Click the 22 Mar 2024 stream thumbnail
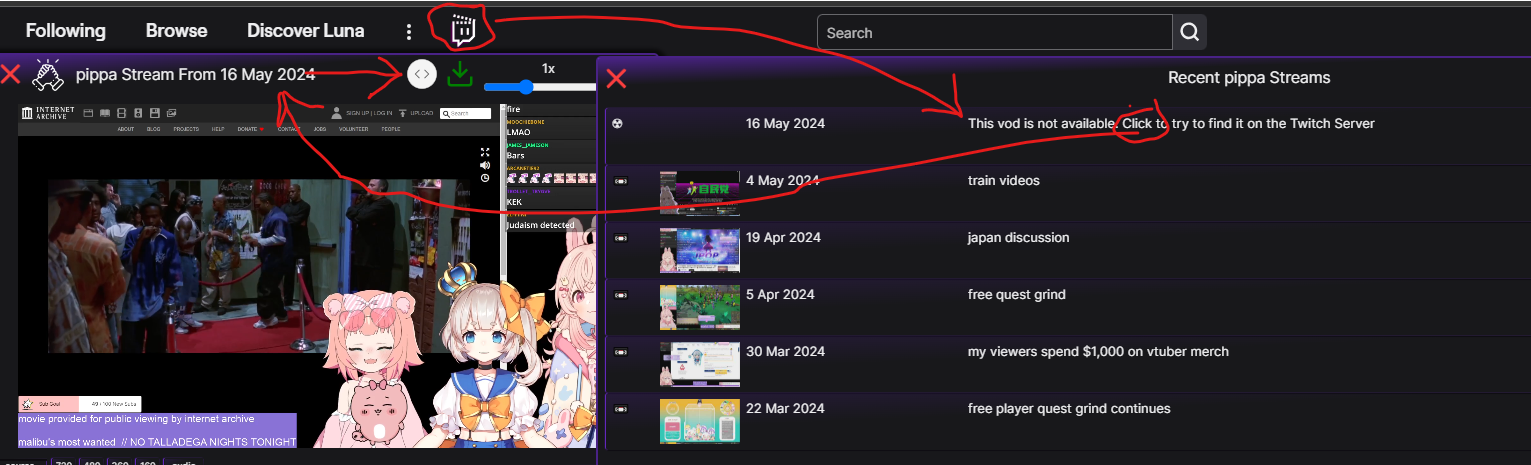1531x465 pixels. 700,420
